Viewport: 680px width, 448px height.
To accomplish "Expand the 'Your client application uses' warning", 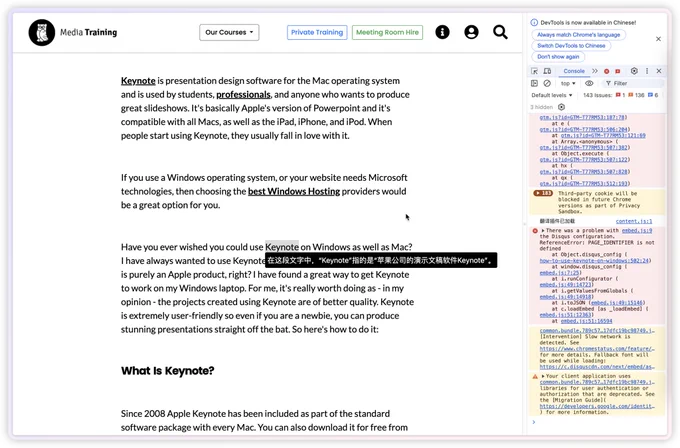I will (543, 376).
